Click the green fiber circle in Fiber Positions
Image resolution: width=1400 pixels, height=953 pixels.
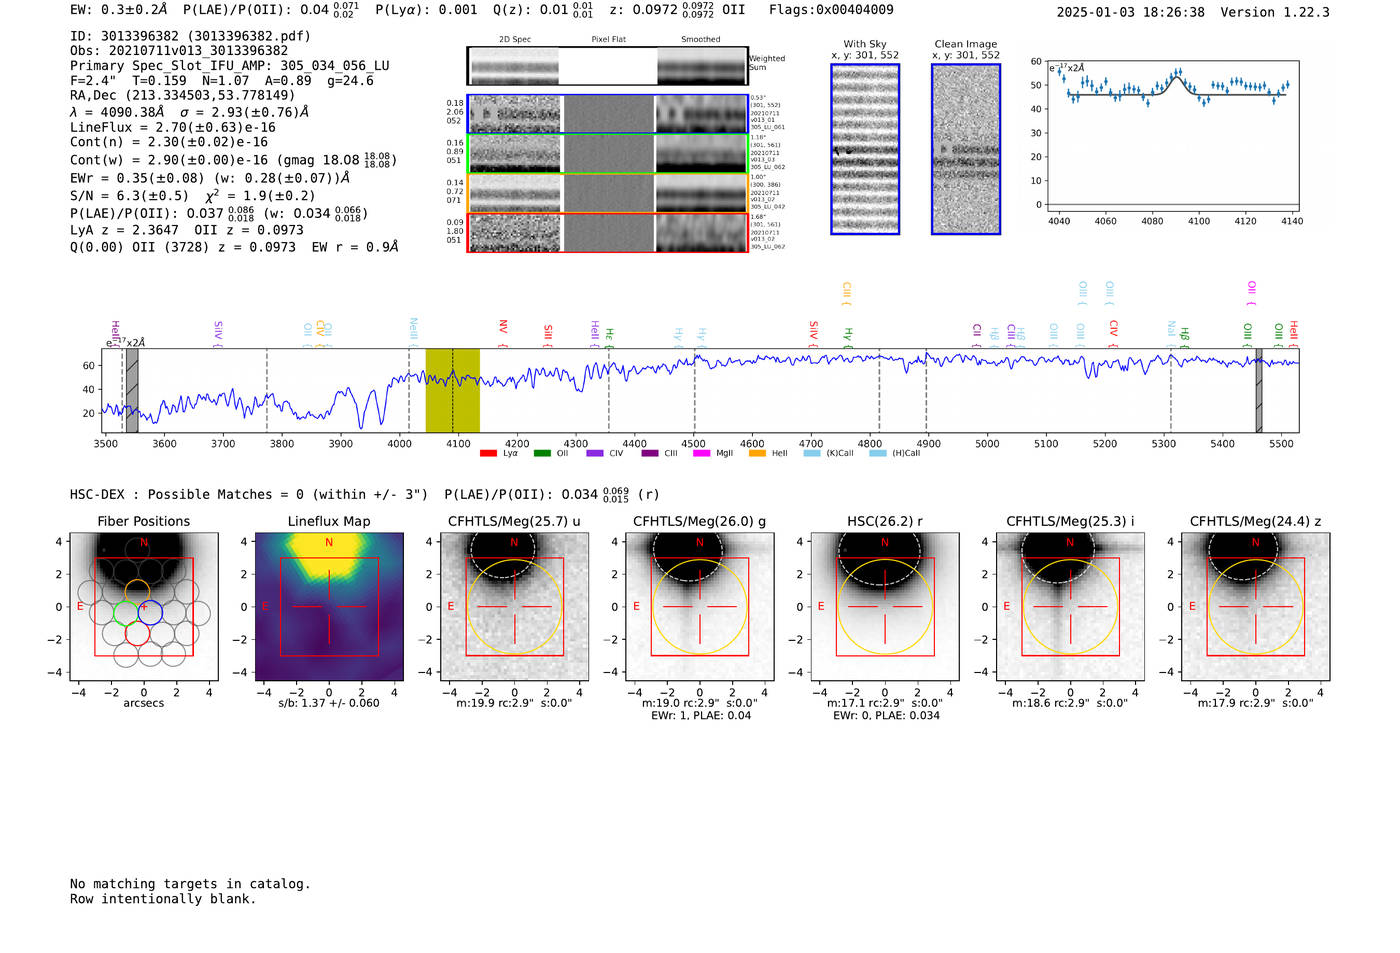pyautogui.click(x=126, y=611)
